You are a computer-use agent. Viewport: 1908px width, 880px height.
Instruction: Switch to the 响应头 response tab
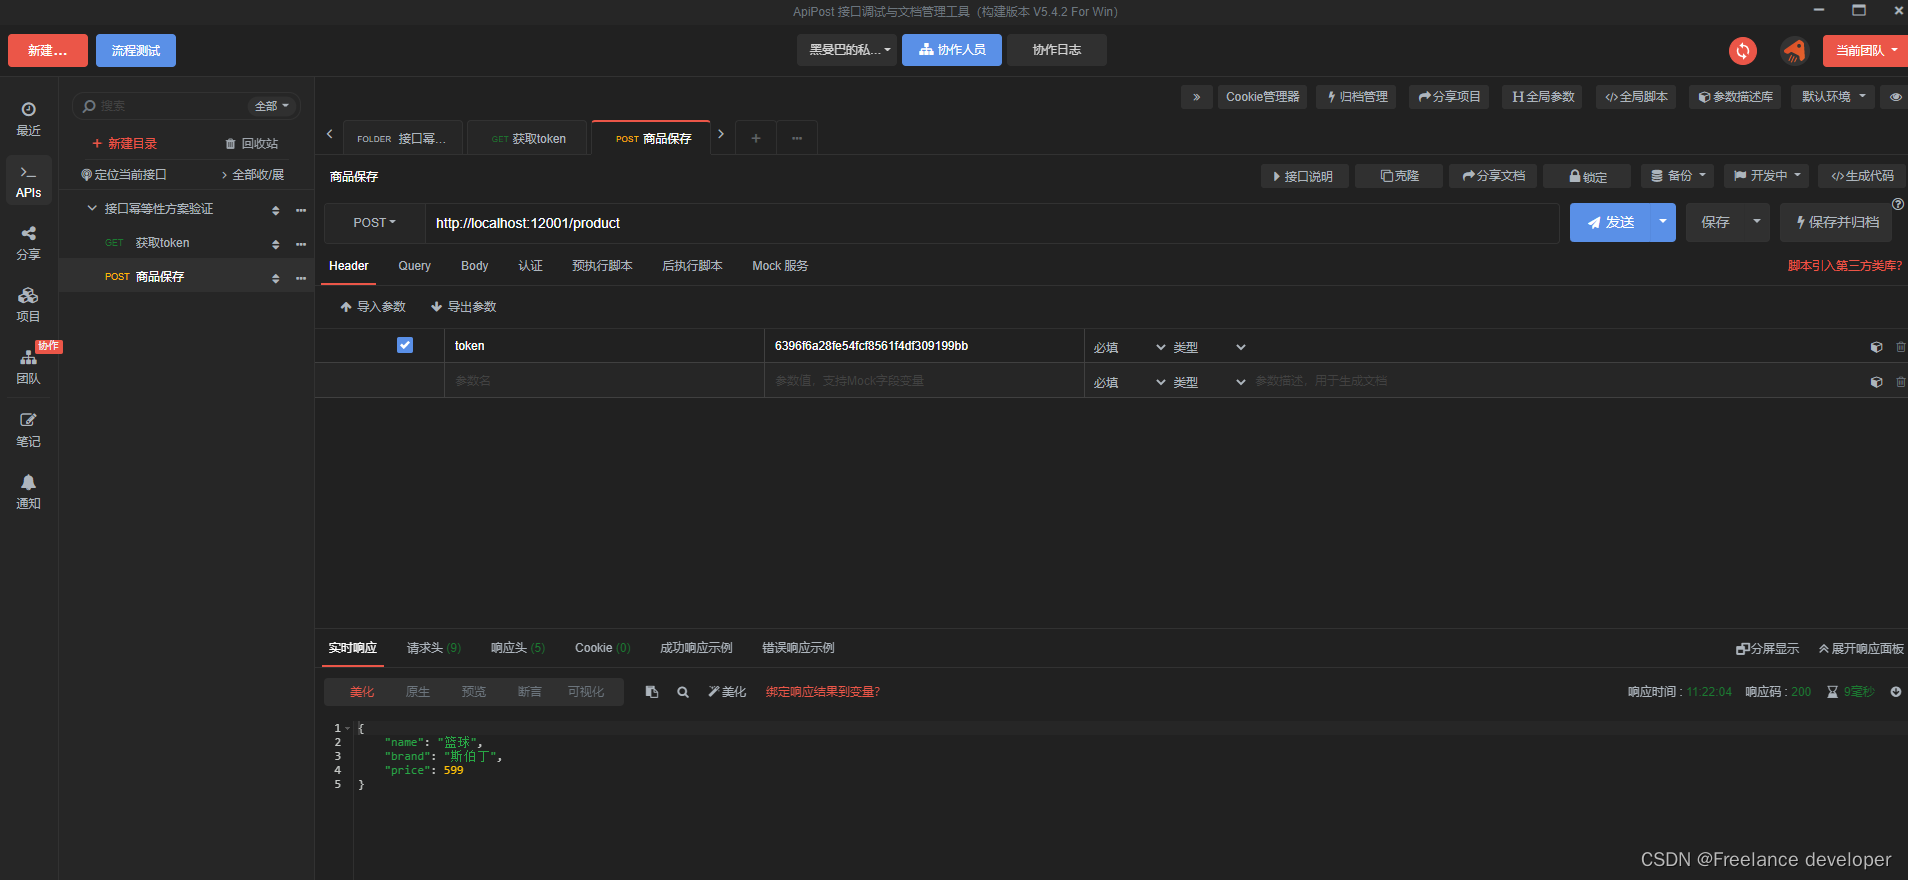[518, 648]
